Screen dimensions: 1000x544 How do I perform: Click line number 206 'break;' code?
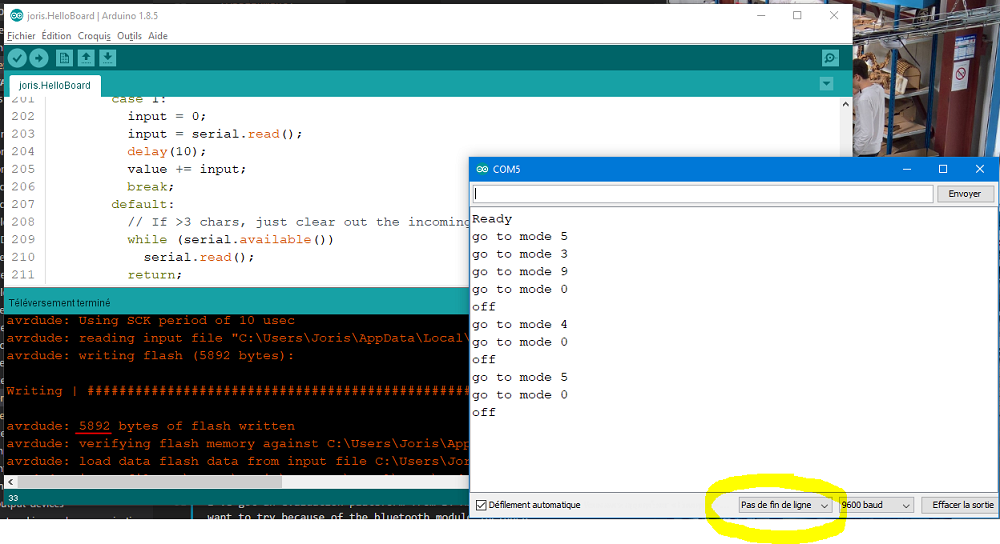[151, 187]
